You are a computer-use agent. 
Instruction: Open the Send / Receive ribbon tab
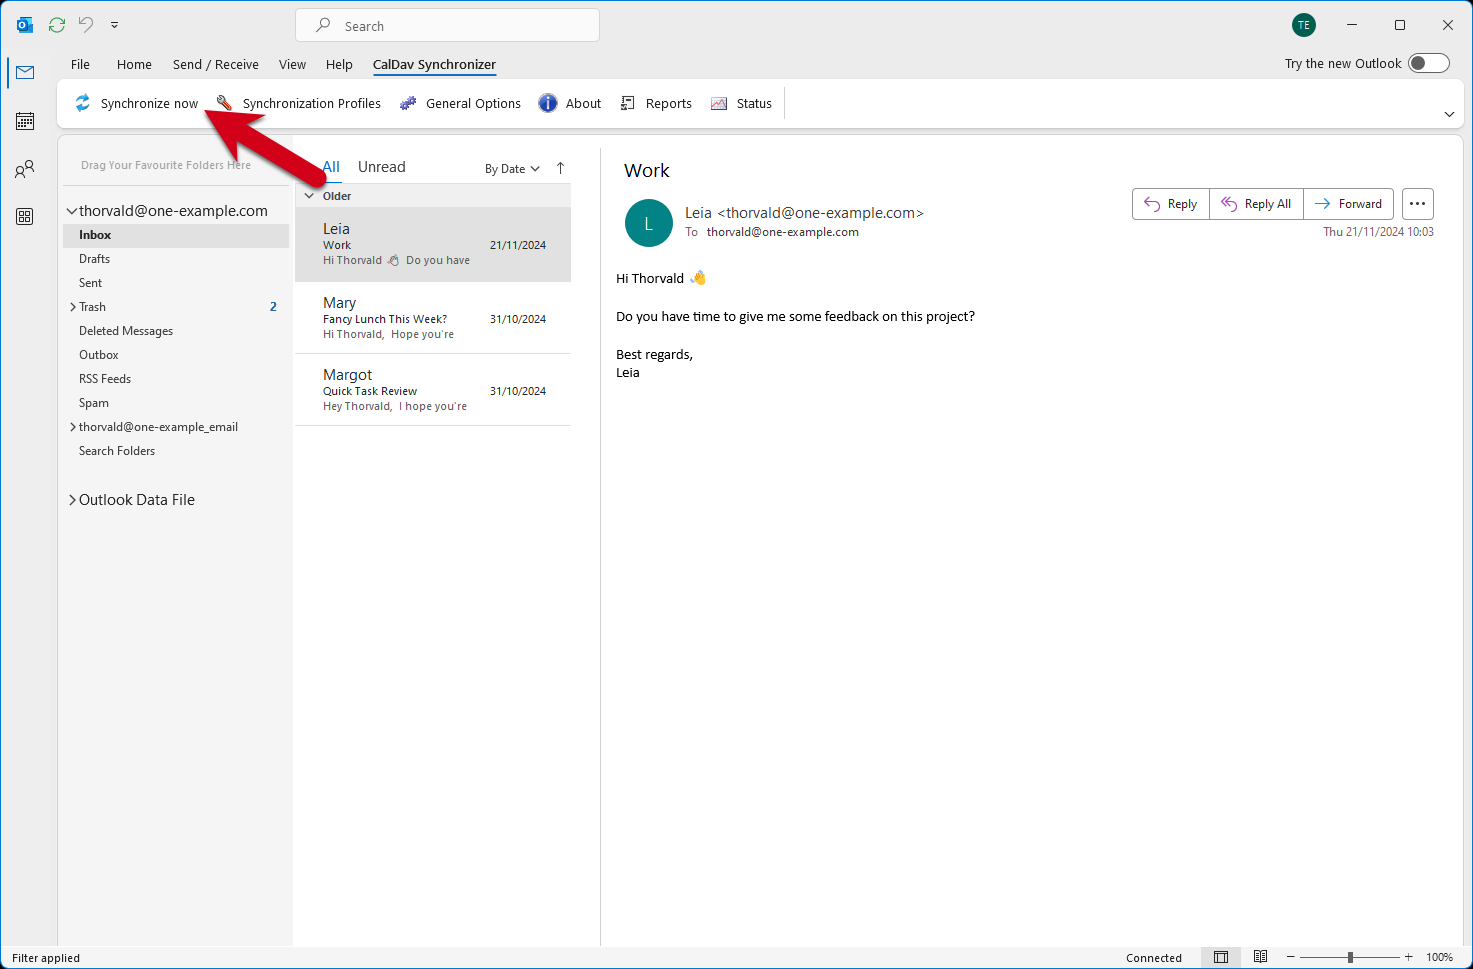click(x=215, y=64)
